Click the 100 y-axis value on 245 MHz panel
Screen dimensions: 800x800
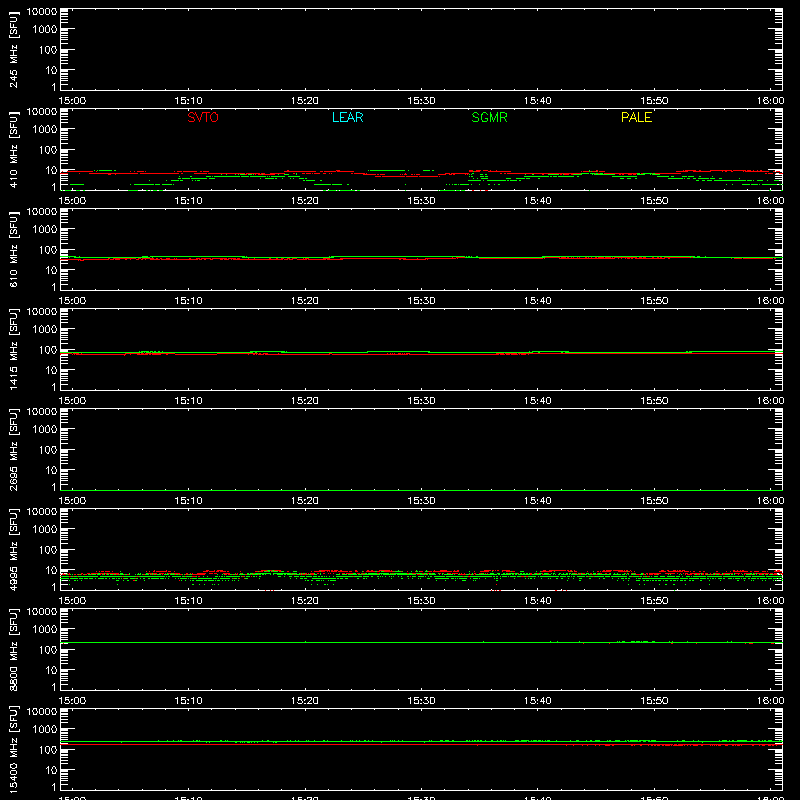[x=48, y=50]
